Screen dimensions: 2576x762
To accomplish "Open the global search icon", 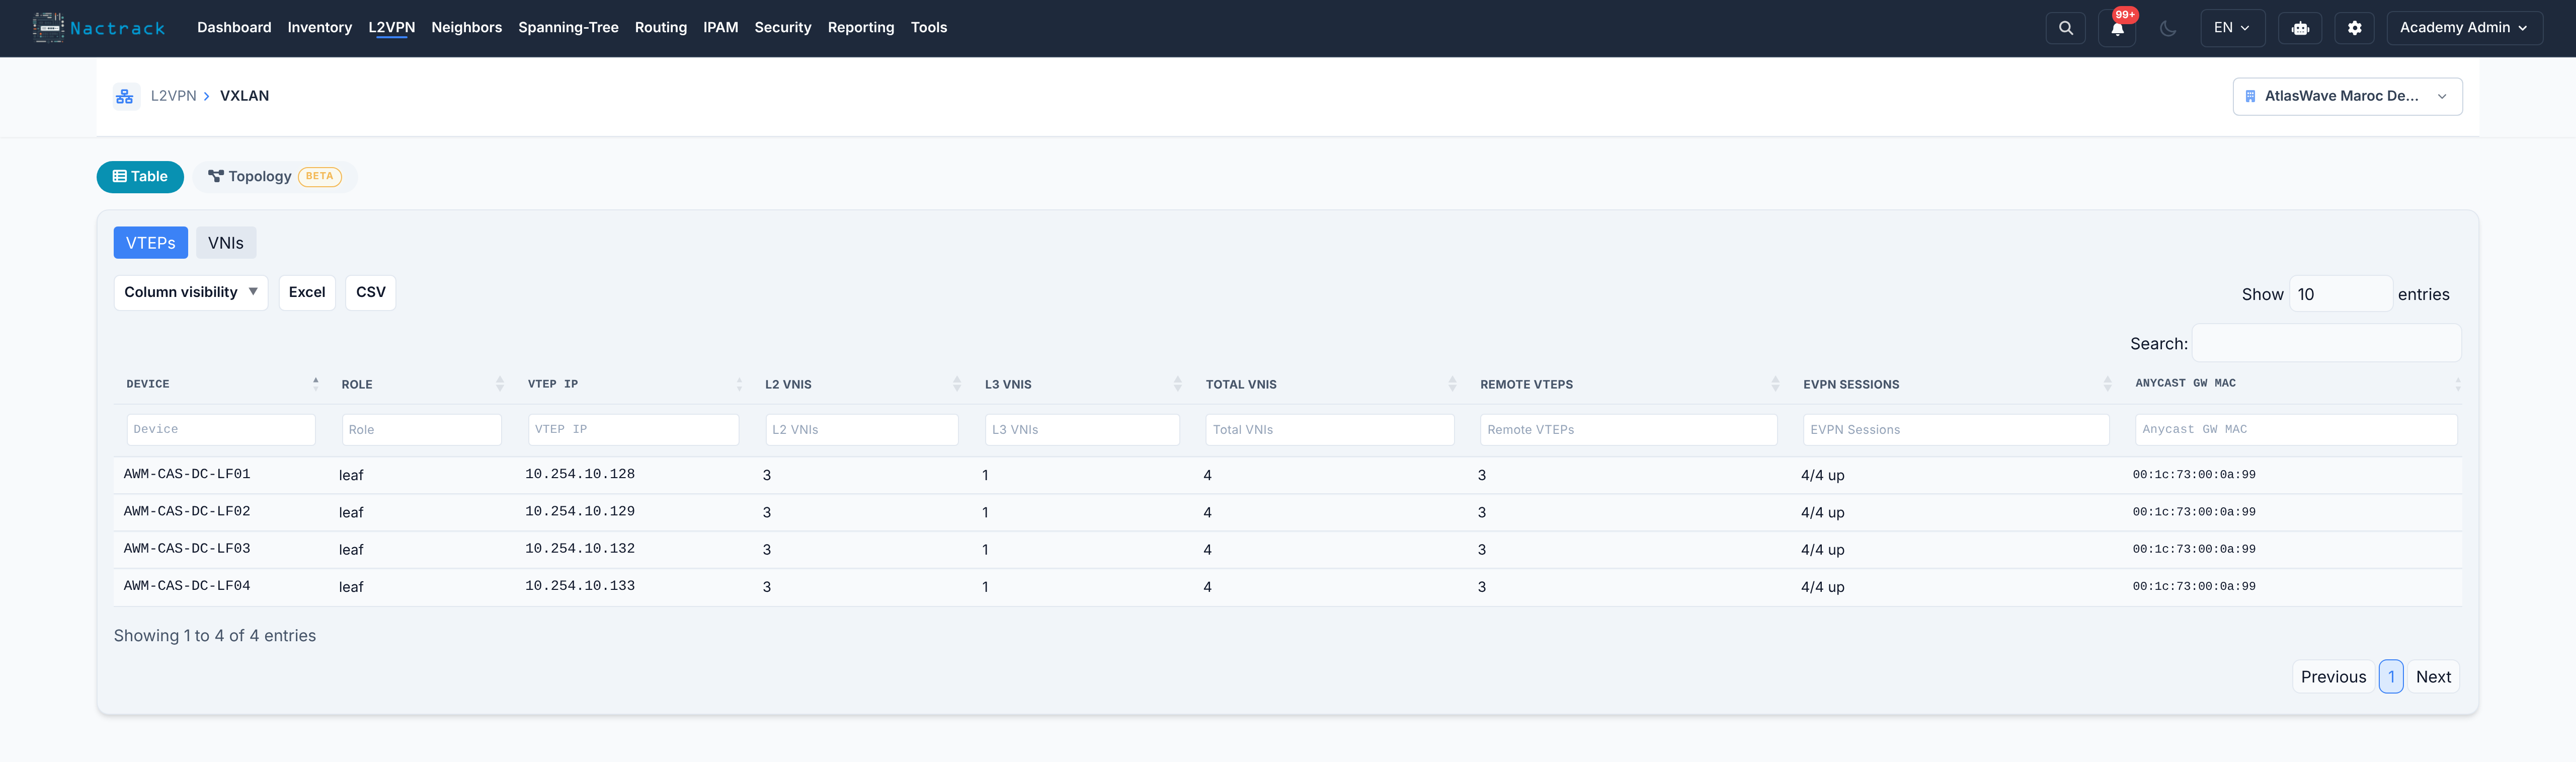I will point(2065,28).
